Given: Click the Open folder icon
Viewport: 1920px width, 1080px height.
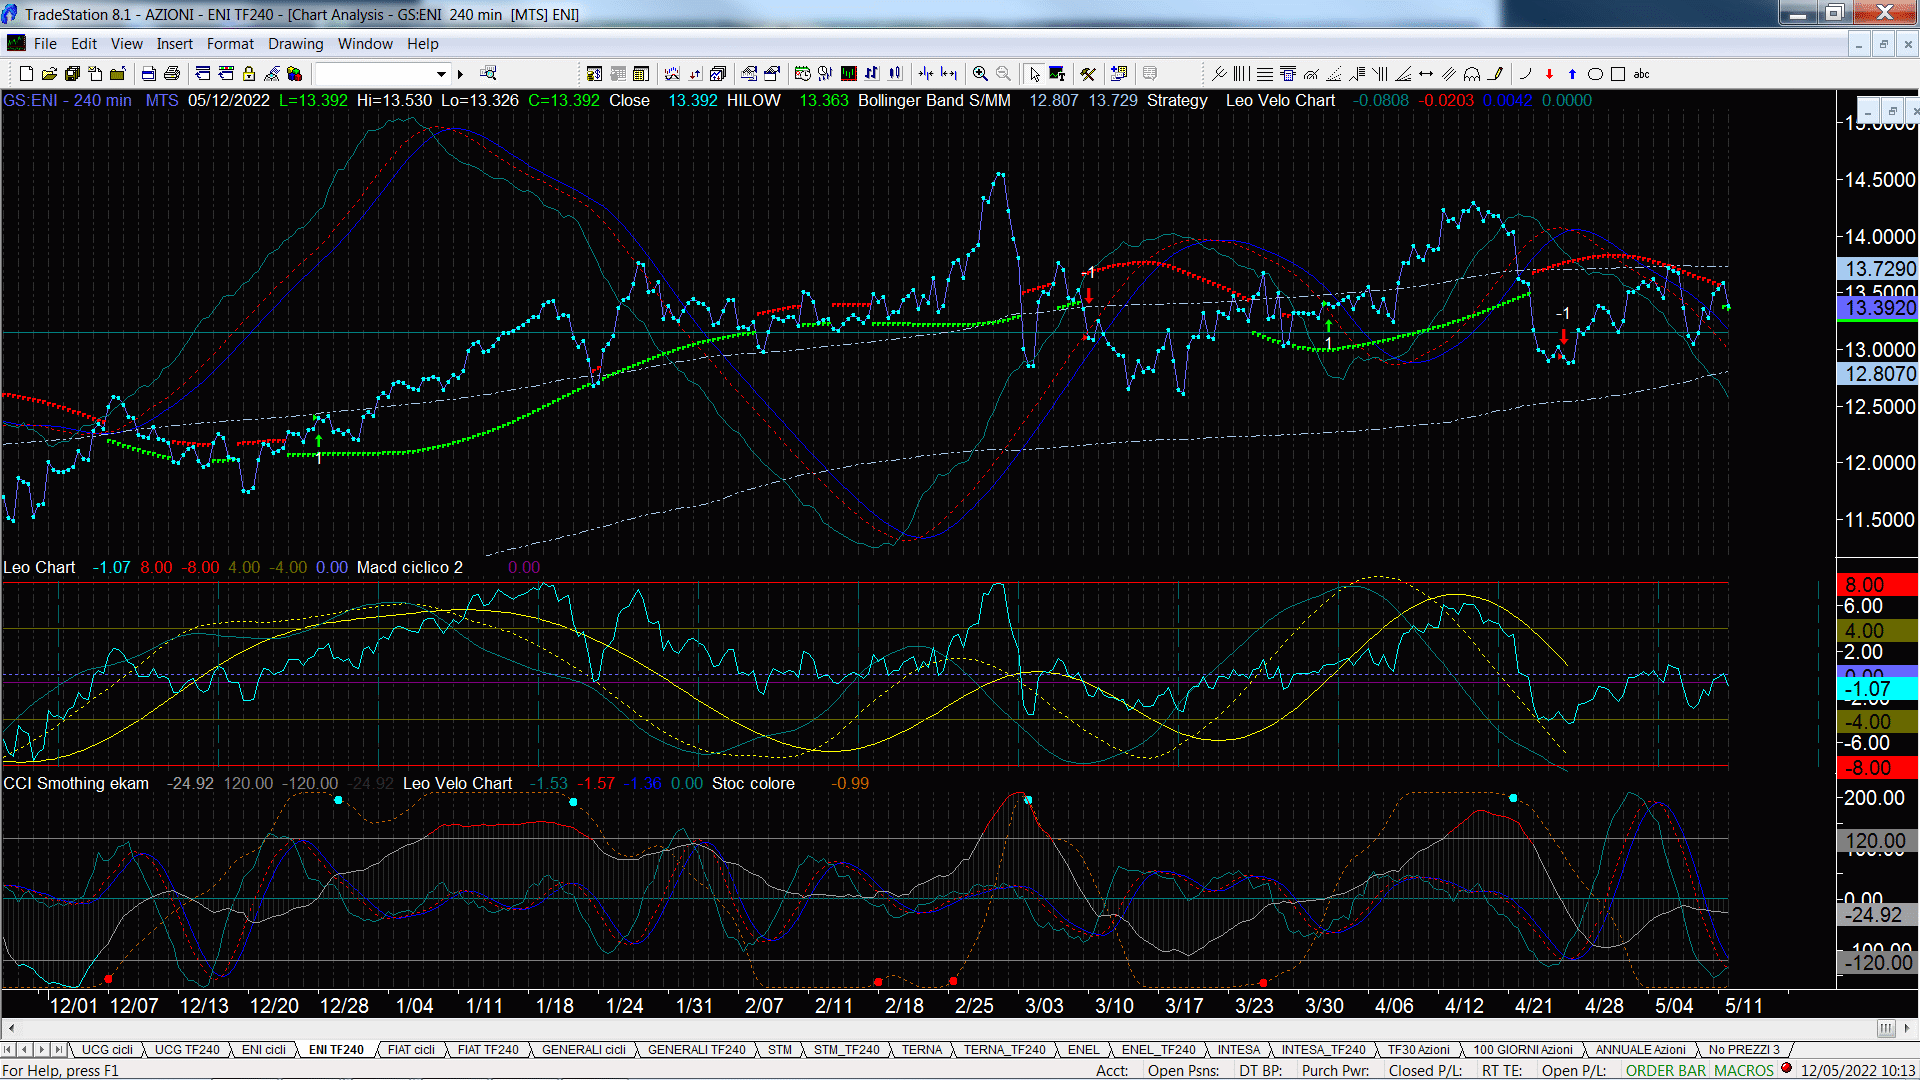Looking at the screenshot, I should tap(49, 74).
